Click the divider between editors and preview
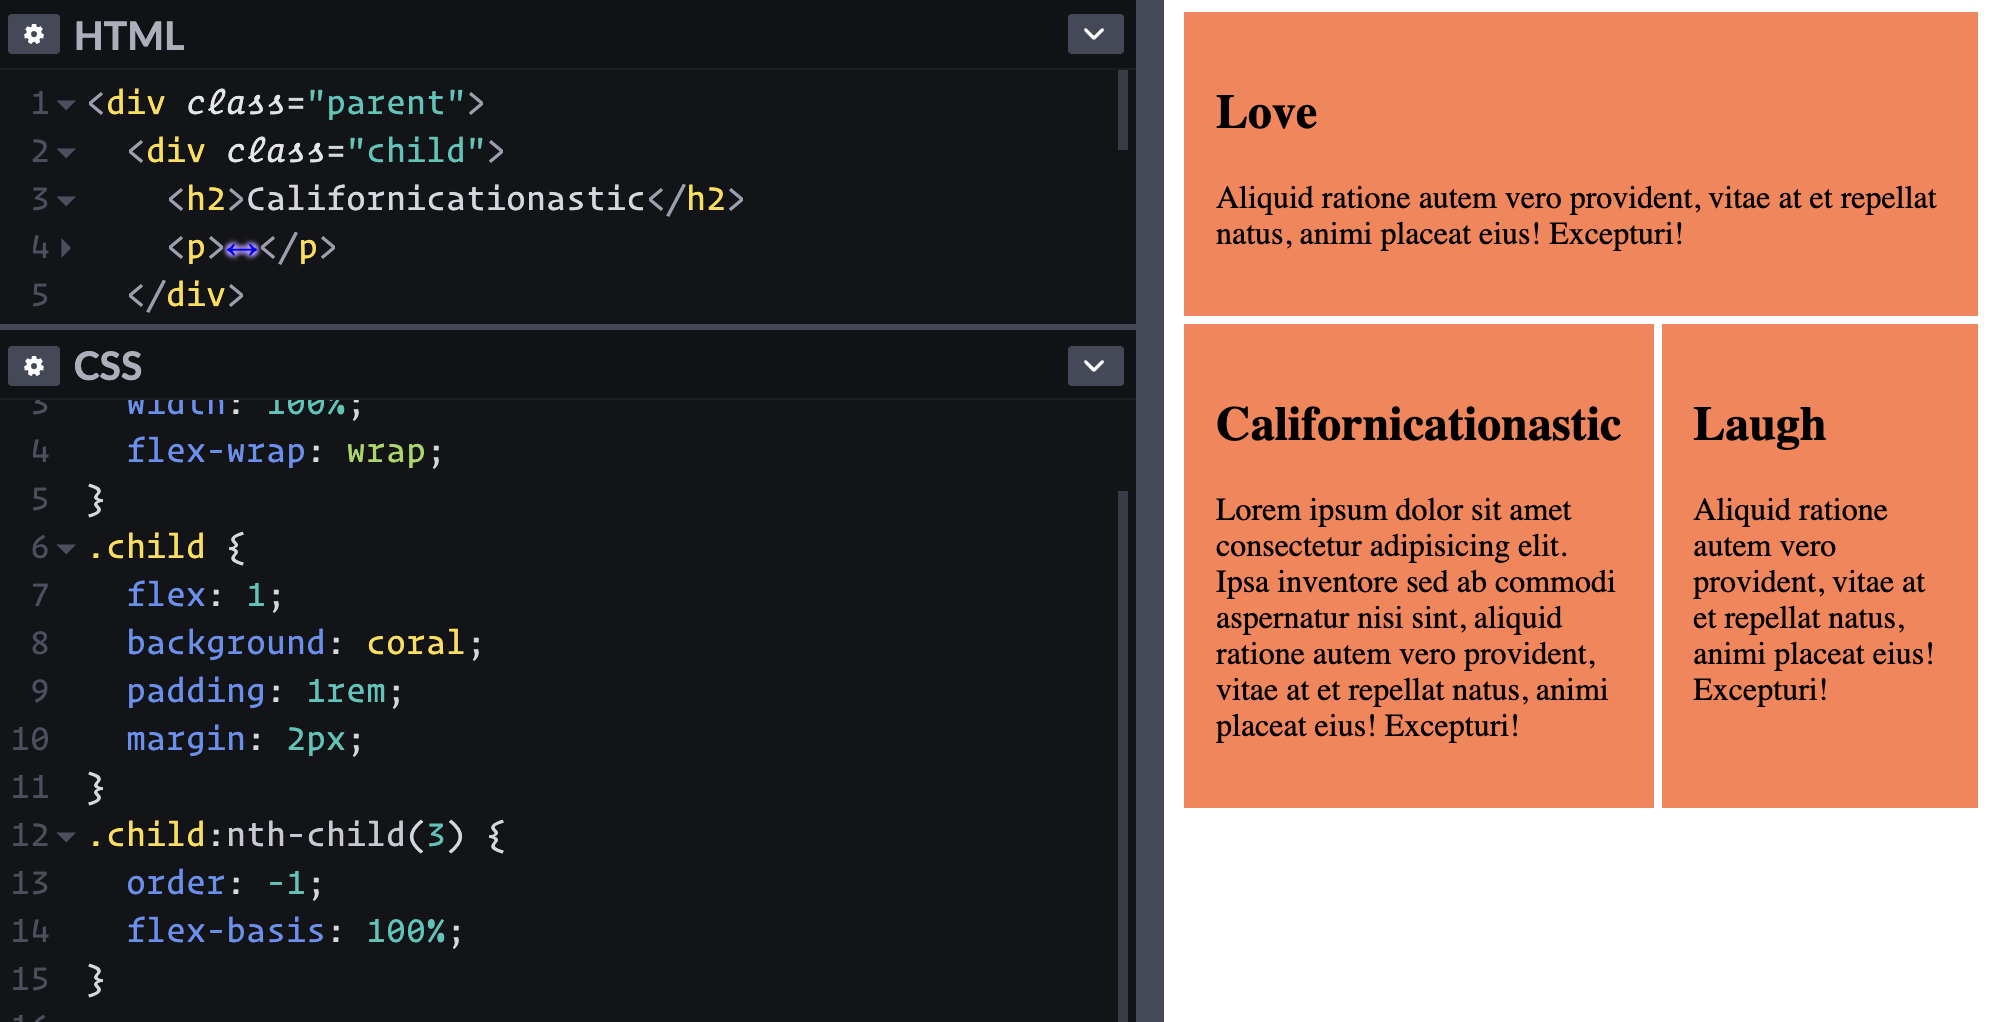The height and width of the screenshot is (1022, 1996). [x=1150, y=511]
